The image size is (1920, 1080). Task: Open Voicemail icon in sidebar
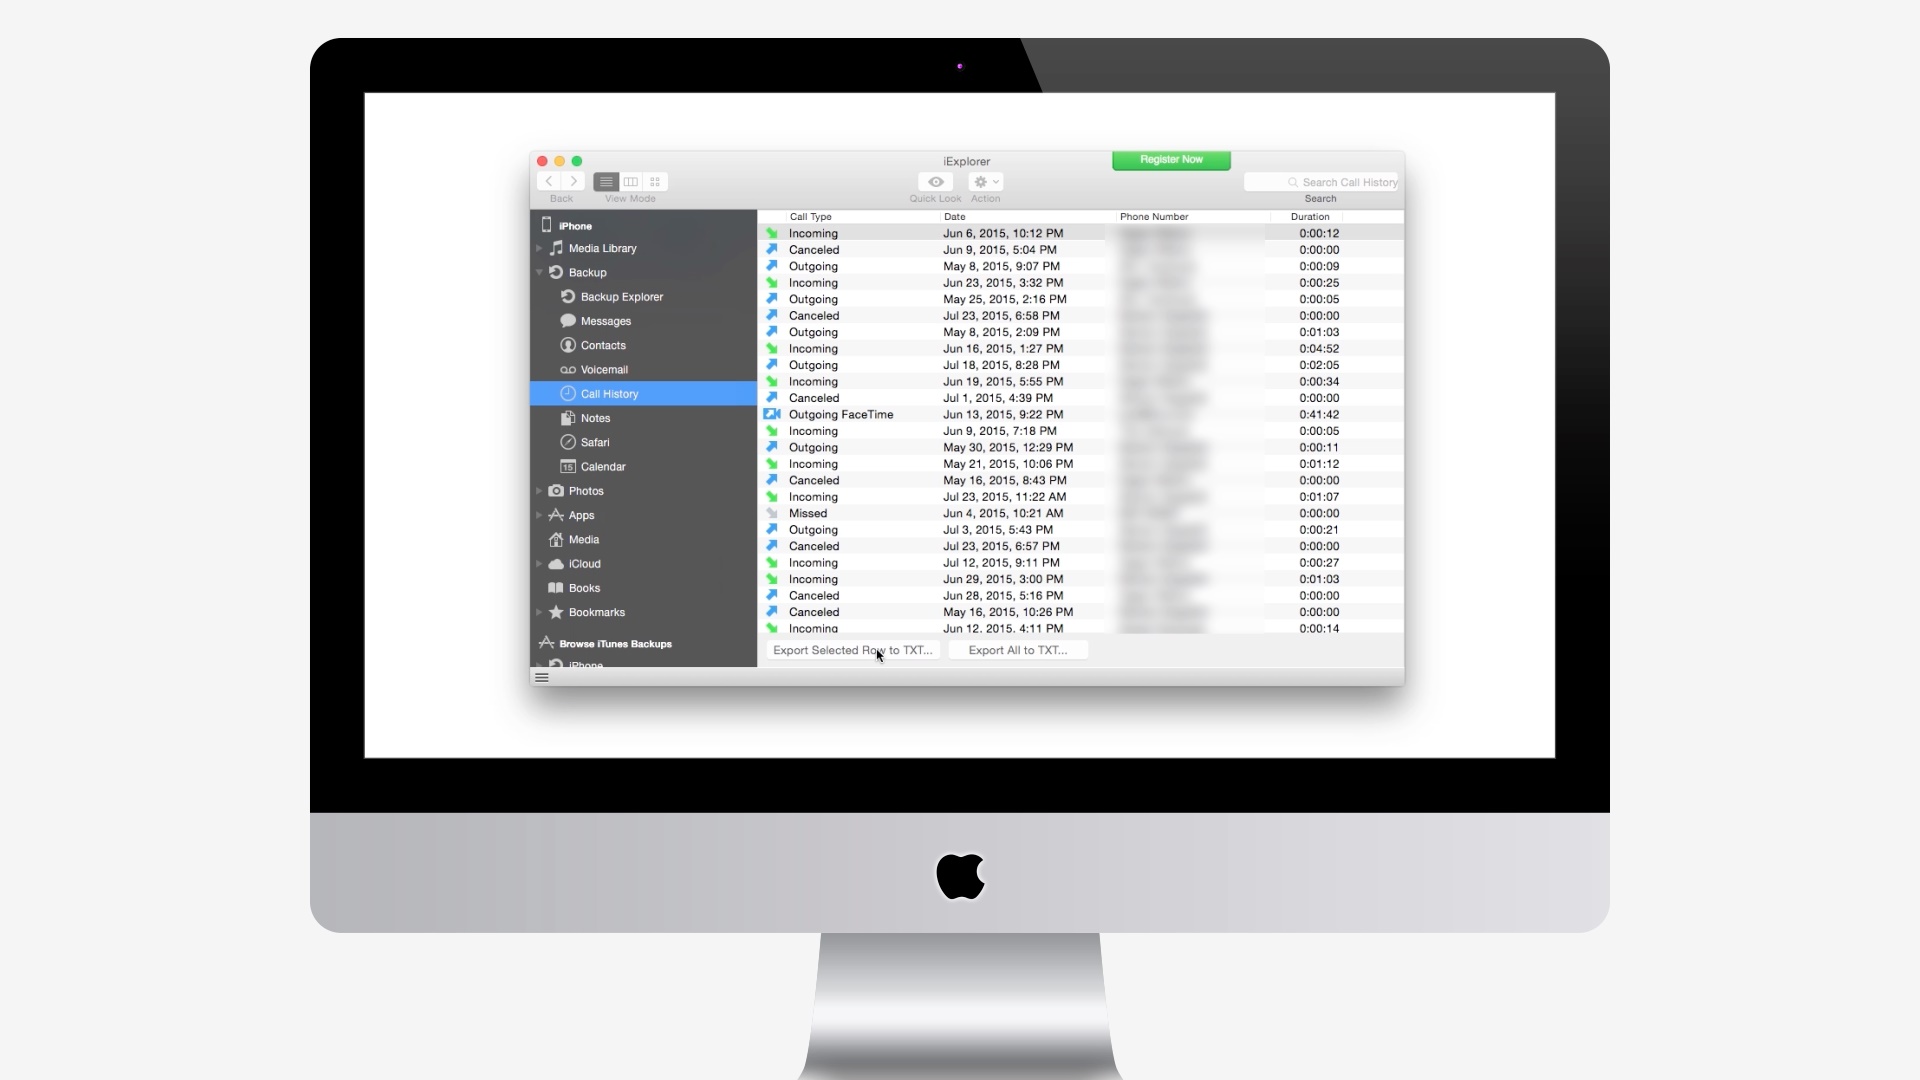point(568,370)
